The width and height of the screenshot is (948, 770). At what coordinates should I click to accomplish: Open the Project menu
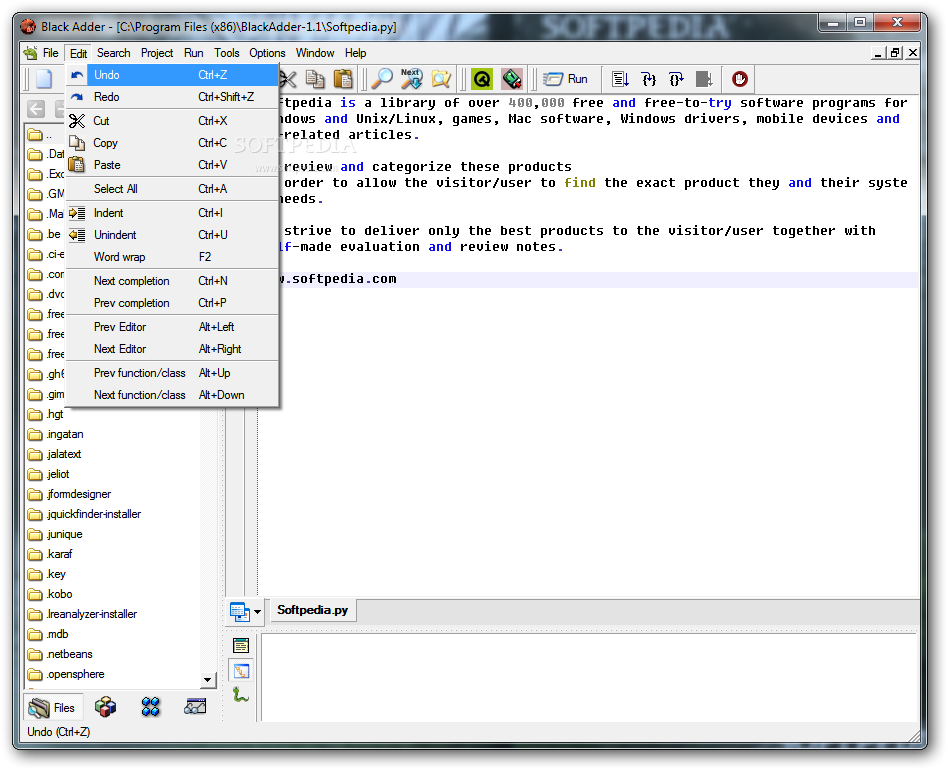[157, 53]
